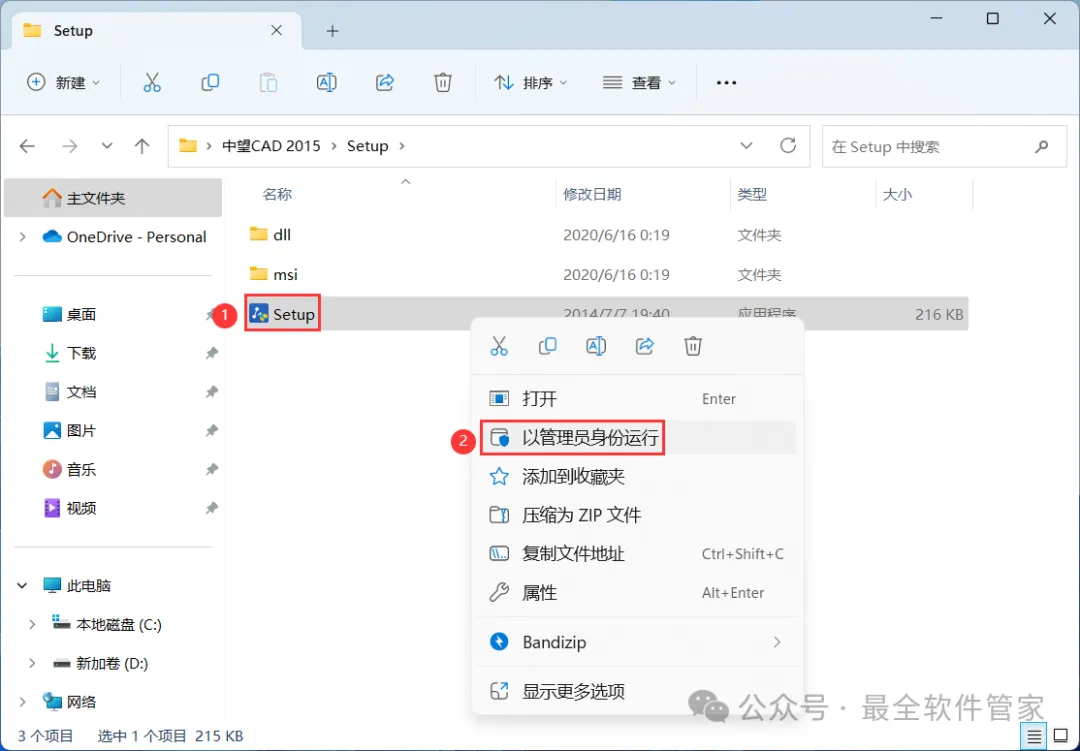Choose 复制文件地址 in the context menu

638,554
